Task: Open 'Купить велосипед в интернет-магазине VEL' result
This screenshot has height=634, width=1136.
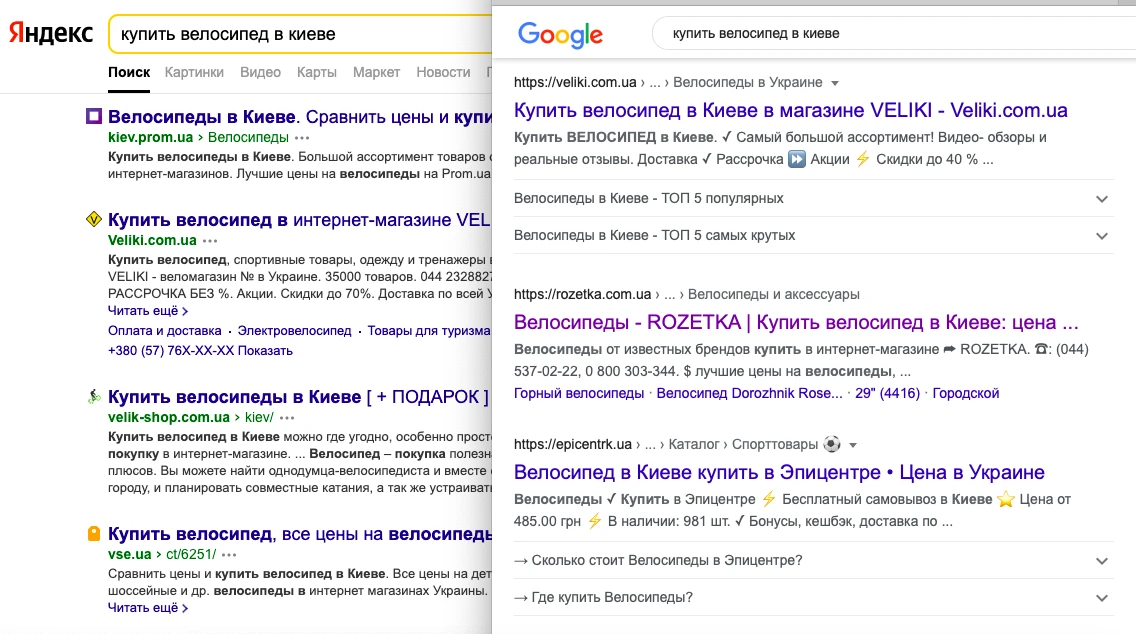Action: (x=300, y=220)
